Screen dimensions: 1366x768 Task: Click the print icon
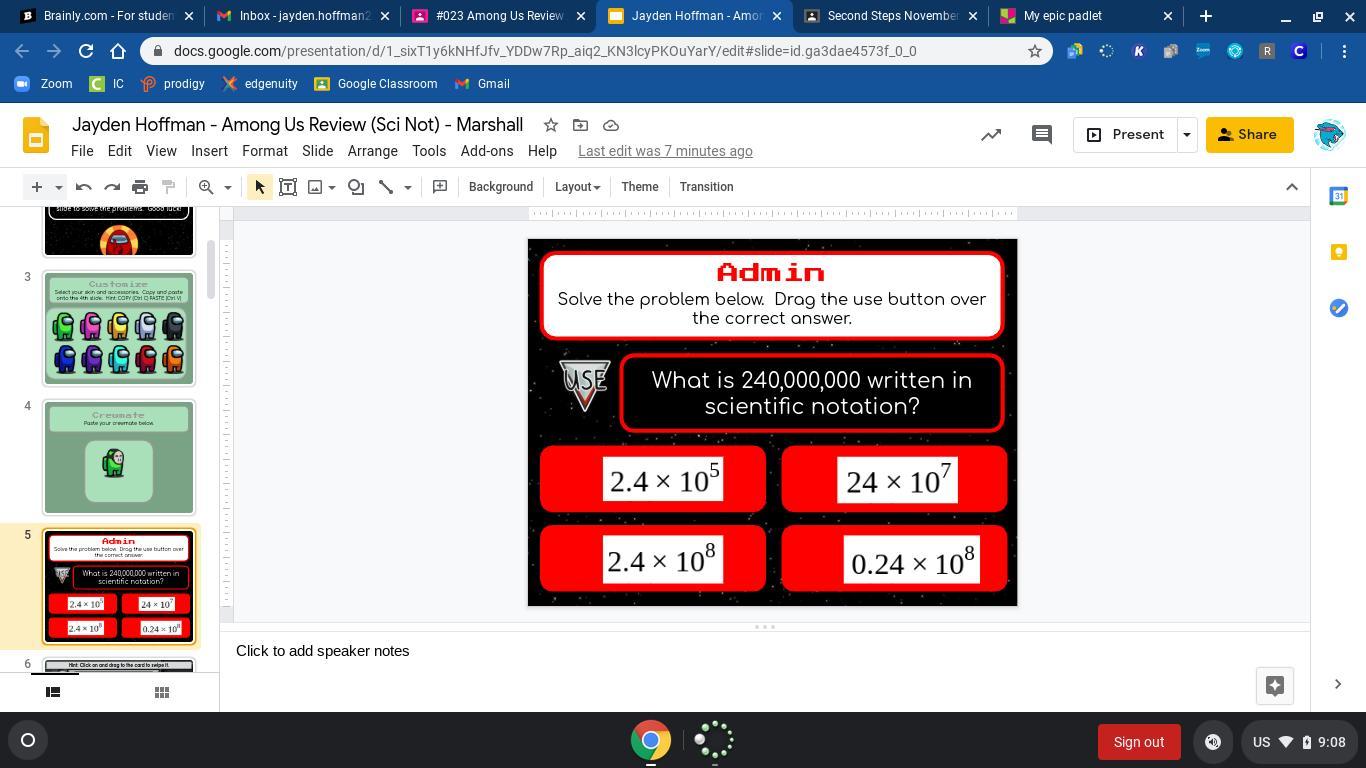point(140,187)
